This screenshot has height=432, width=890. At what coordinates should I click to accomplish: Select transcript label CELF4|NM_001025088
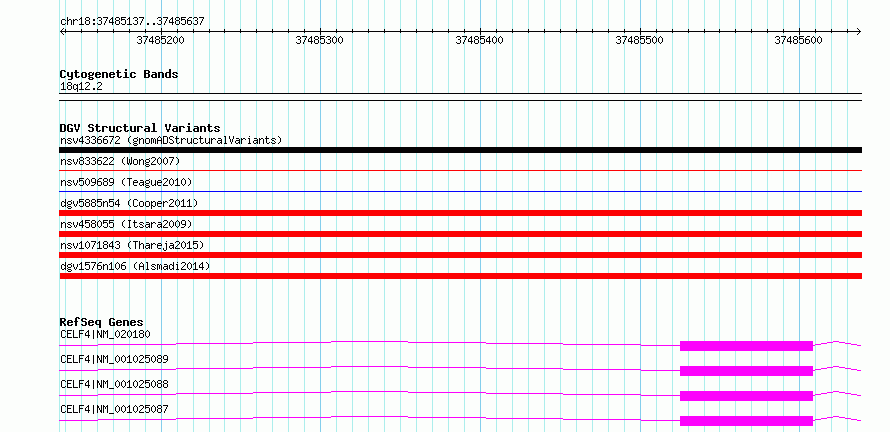click(114, 384)
